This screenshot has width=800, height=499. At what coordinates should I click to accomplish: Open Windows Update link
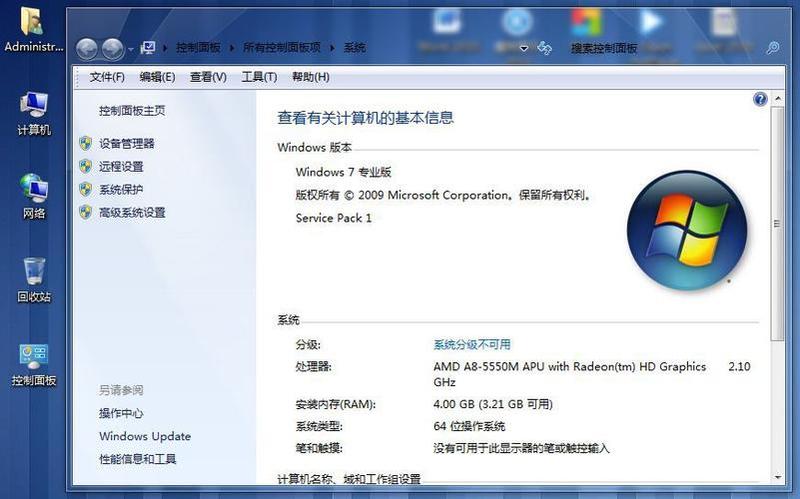click(x=145, y=436)
